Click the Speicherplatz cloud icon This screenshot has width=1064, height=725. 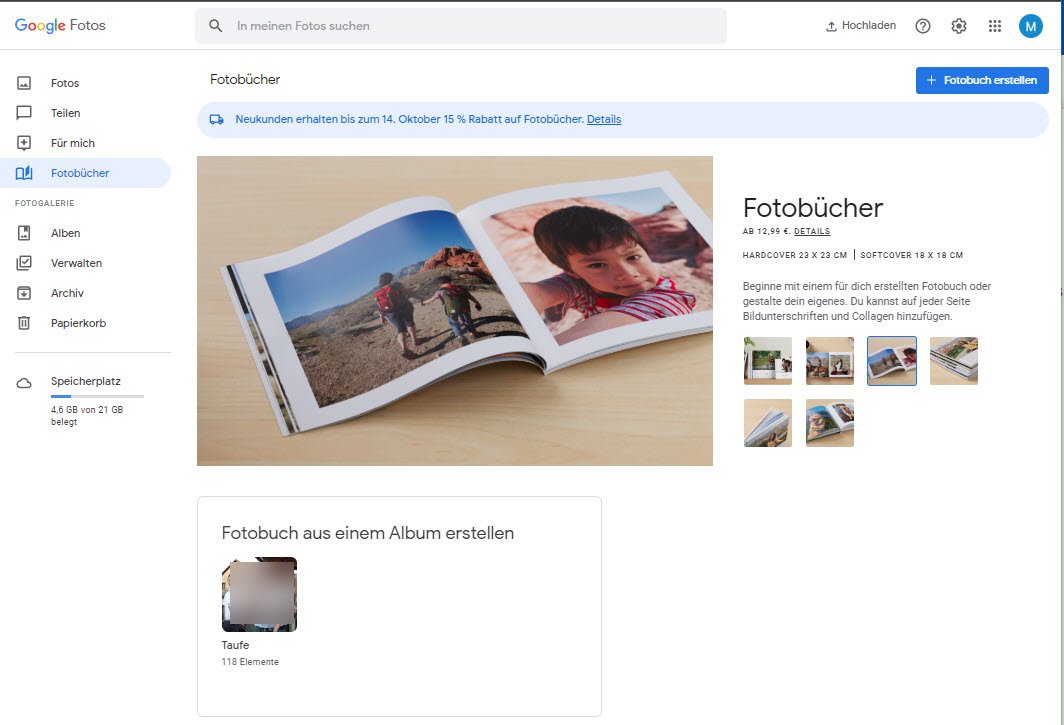tap(24, 384)
